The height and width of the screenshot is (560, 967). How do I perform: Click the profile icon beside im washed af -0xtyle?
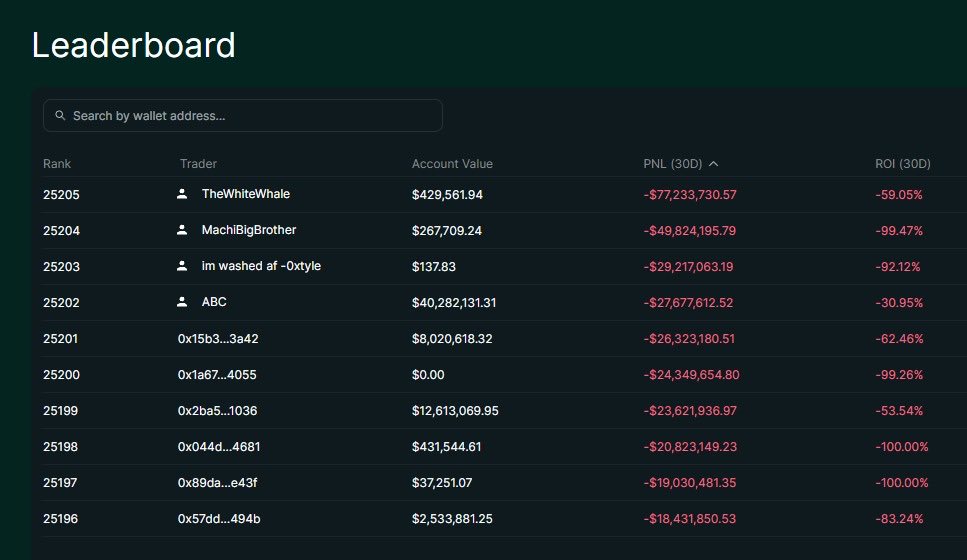(182, 266)
